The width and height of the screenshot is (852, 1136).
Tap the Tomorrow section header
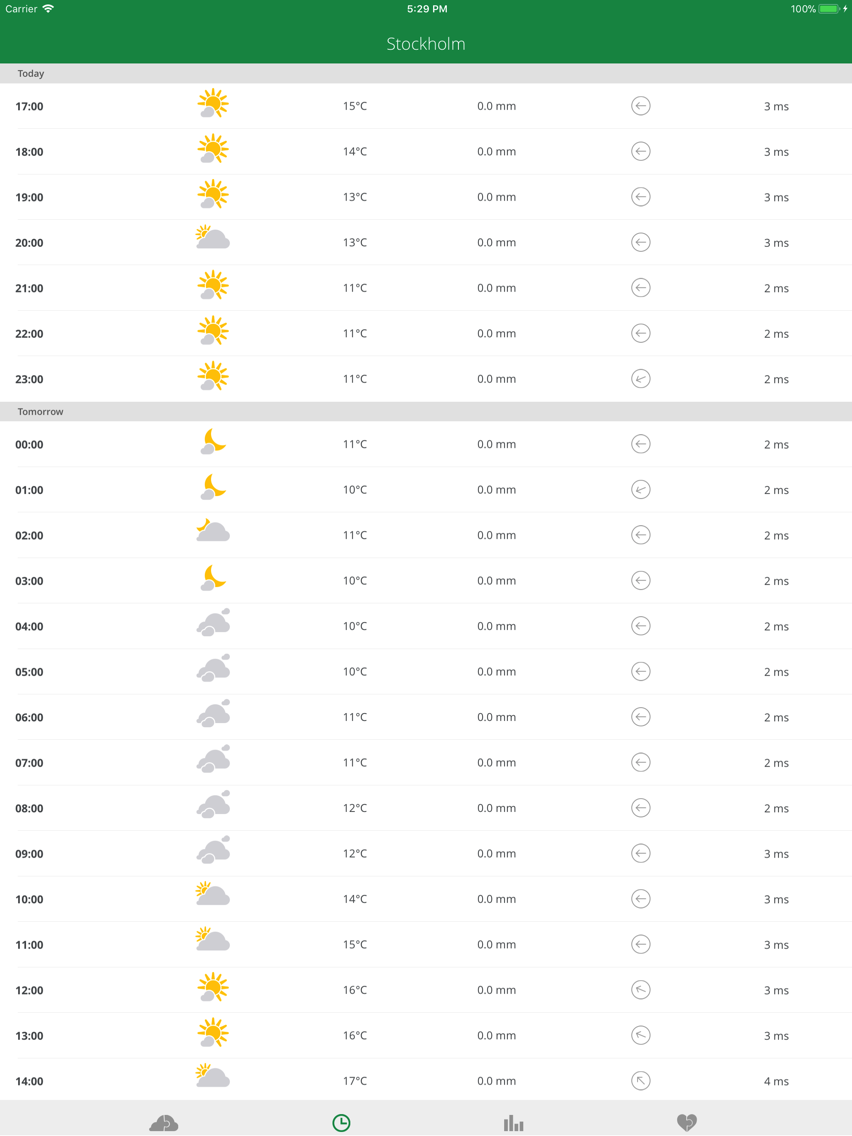41,411
